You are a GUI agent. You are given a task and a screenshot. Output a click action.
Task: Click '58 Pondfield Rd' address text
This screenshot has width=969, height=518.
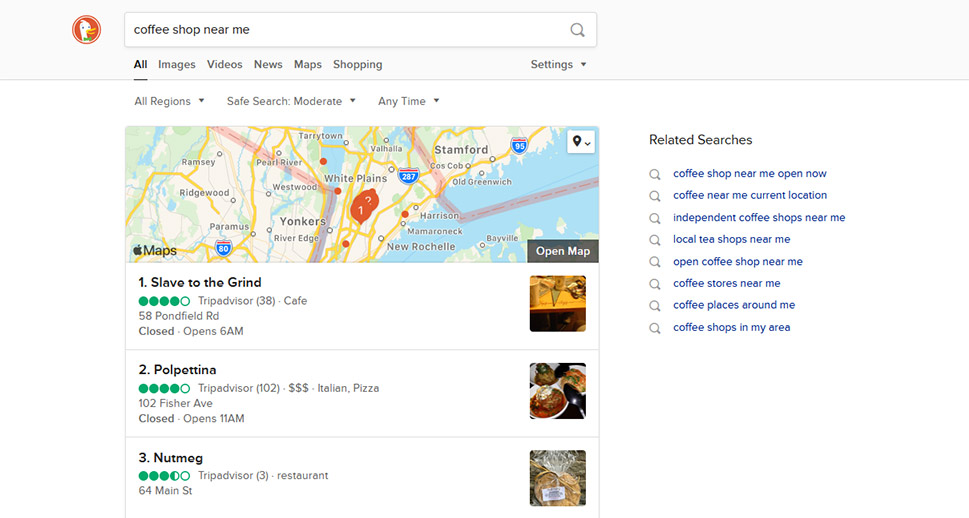pyautogui.click(x=179, y=316)
